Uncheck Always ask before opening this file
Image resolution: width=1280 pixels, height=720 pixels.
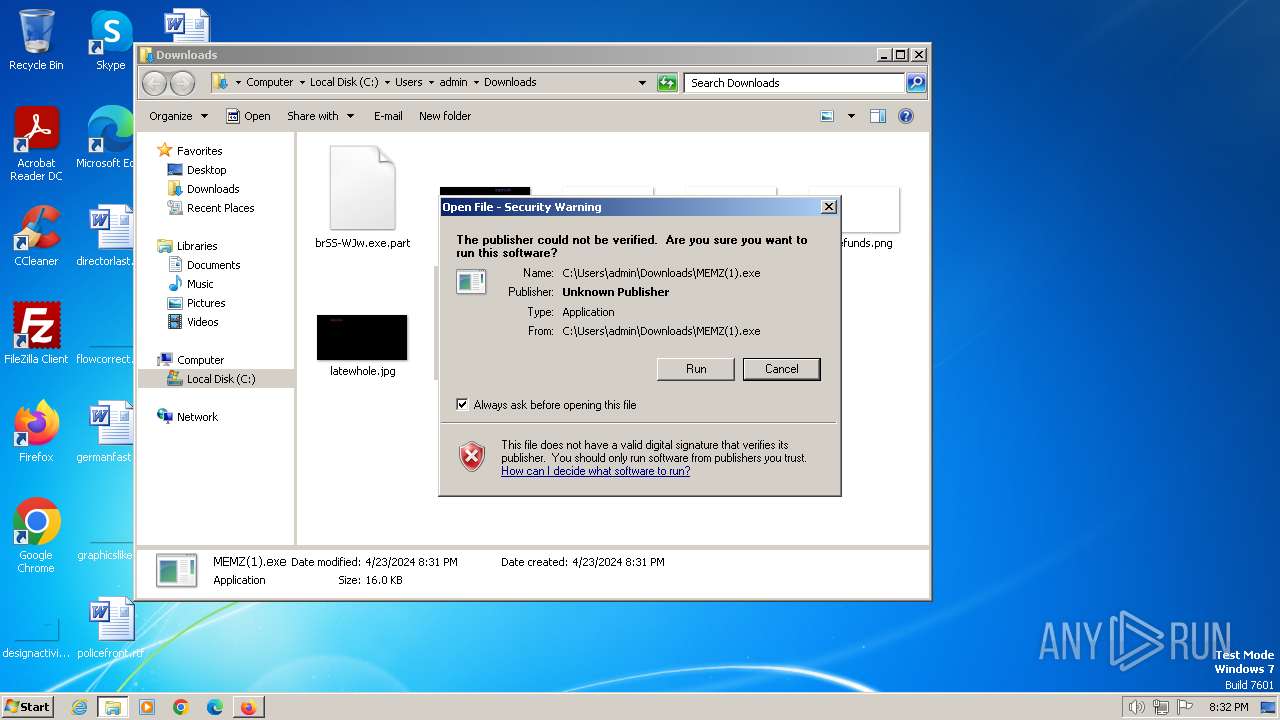[462, 405]
